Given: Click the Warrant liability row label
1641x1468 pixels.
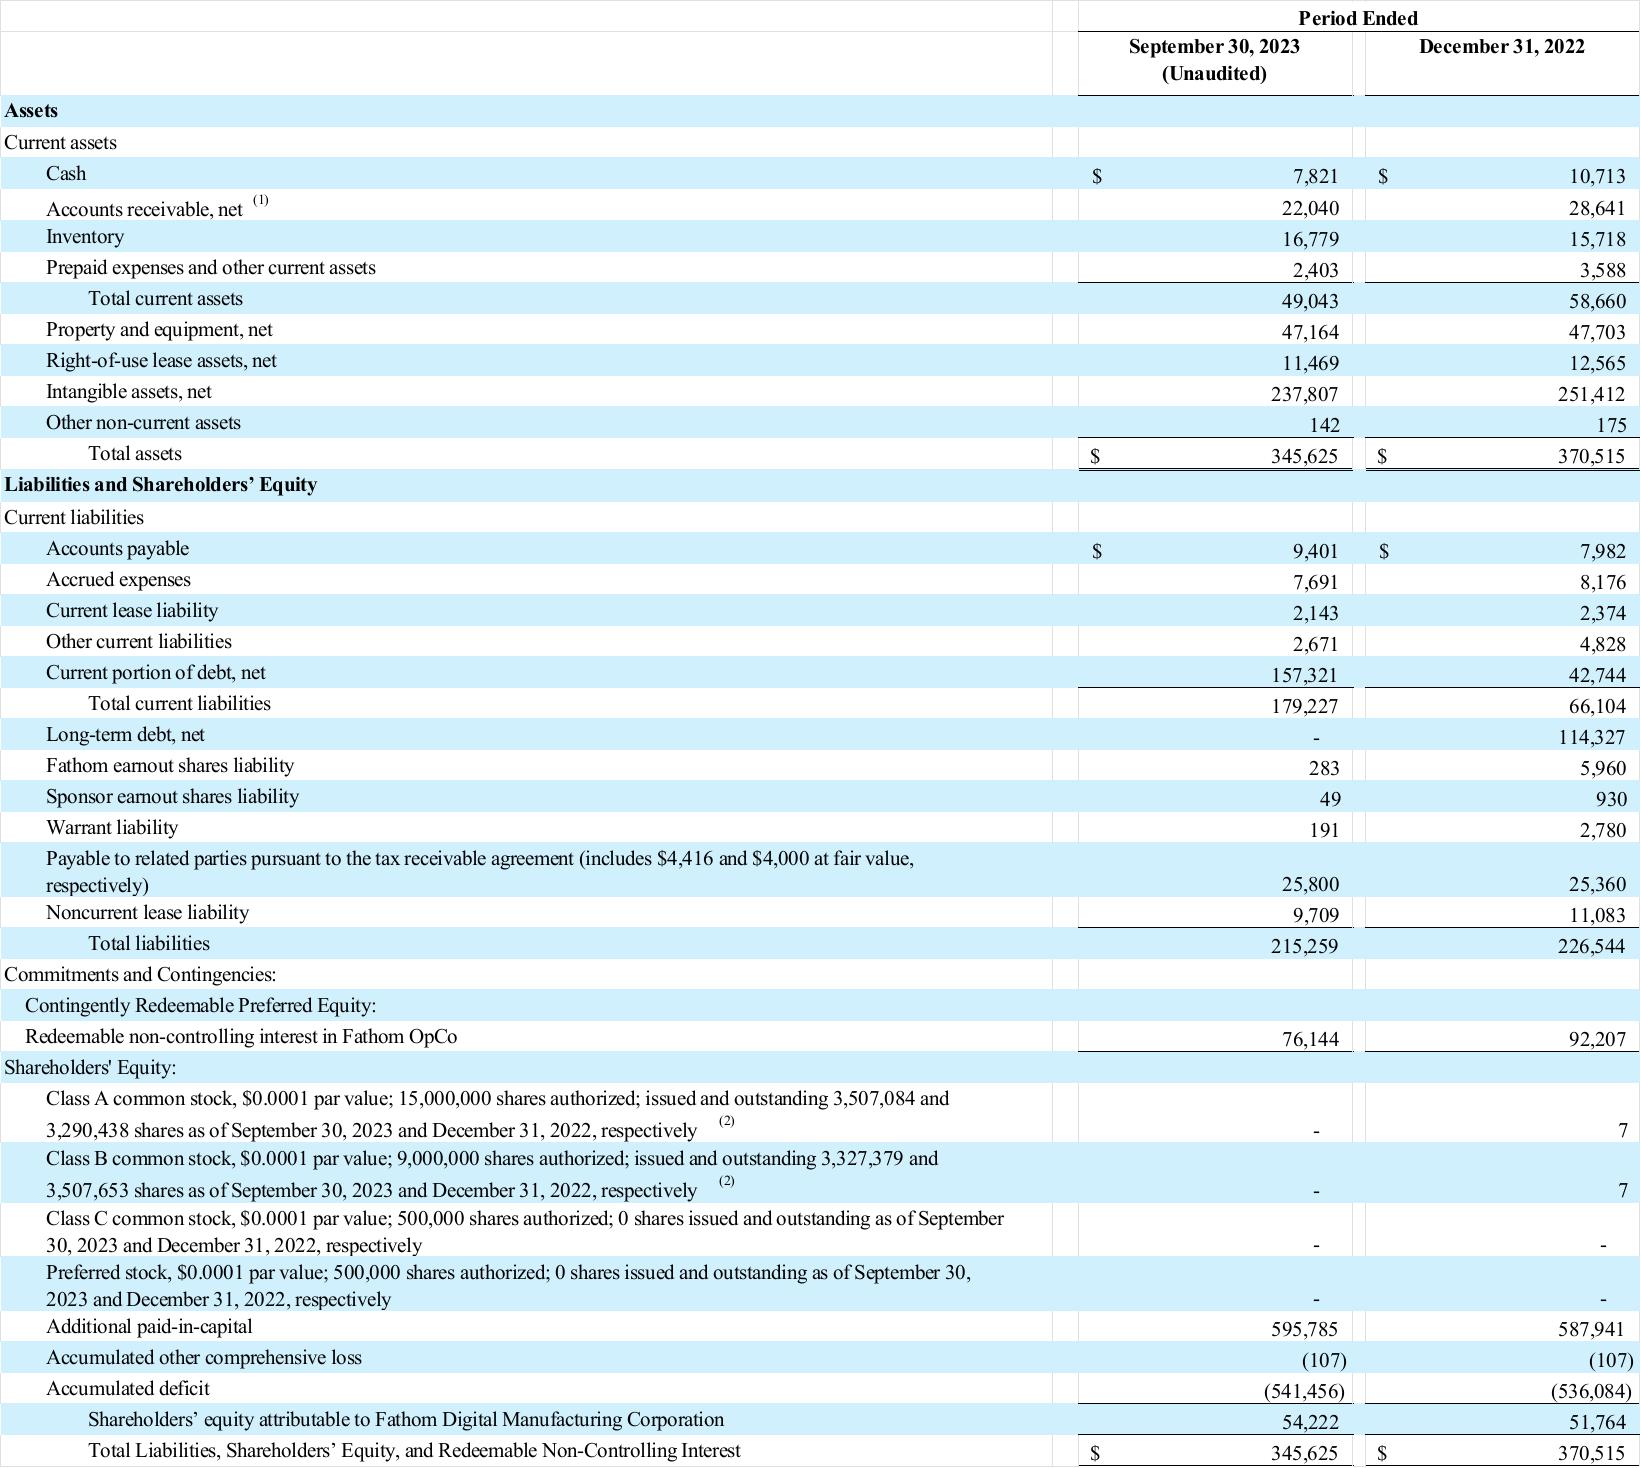Looking at the screenshot, I should coord(112,828).
